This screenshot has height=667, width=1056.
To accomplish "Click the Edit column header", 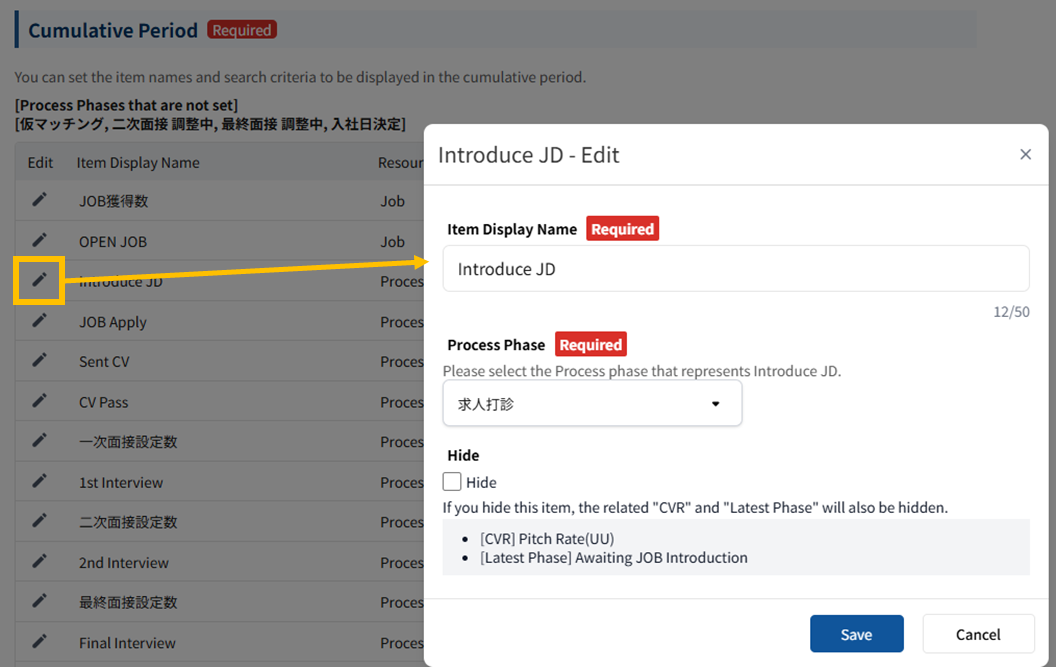I will (x=40, y=162).
